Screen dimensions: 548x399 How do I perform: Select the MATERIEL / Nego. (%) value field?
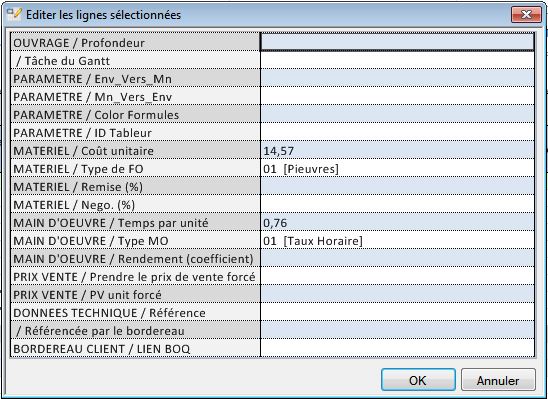[x=397, y=204]
